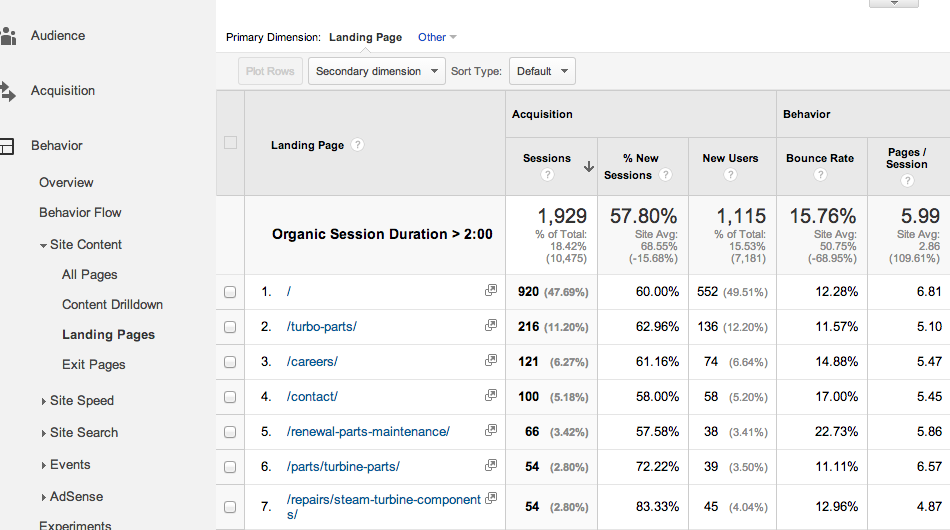Open the /parts/turbine-parts/ link

(344, 467)
